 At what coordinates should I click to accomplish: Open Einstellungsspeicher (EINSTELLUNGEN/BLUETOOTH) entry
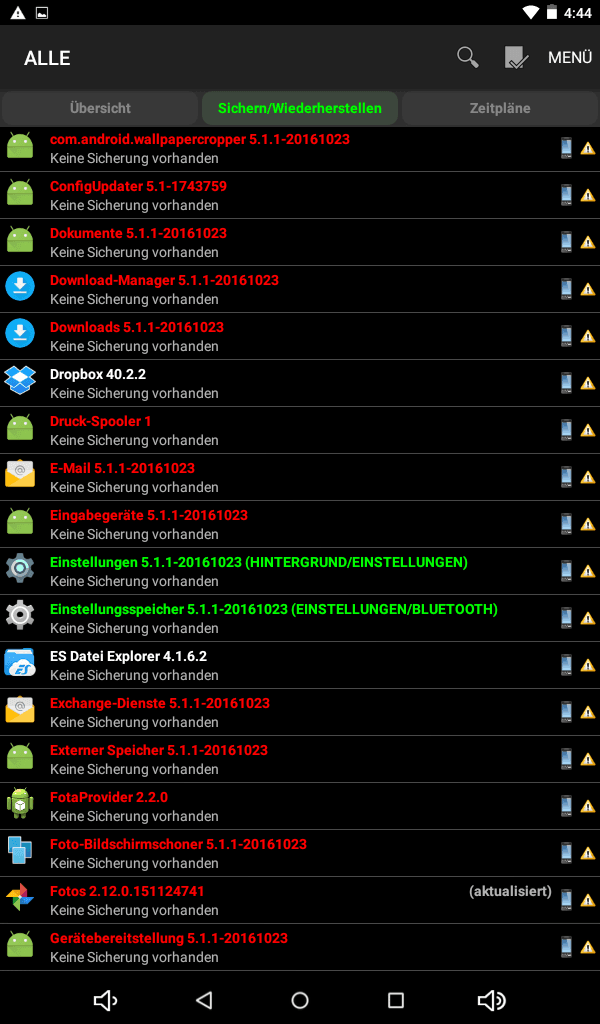coord(300,618)
